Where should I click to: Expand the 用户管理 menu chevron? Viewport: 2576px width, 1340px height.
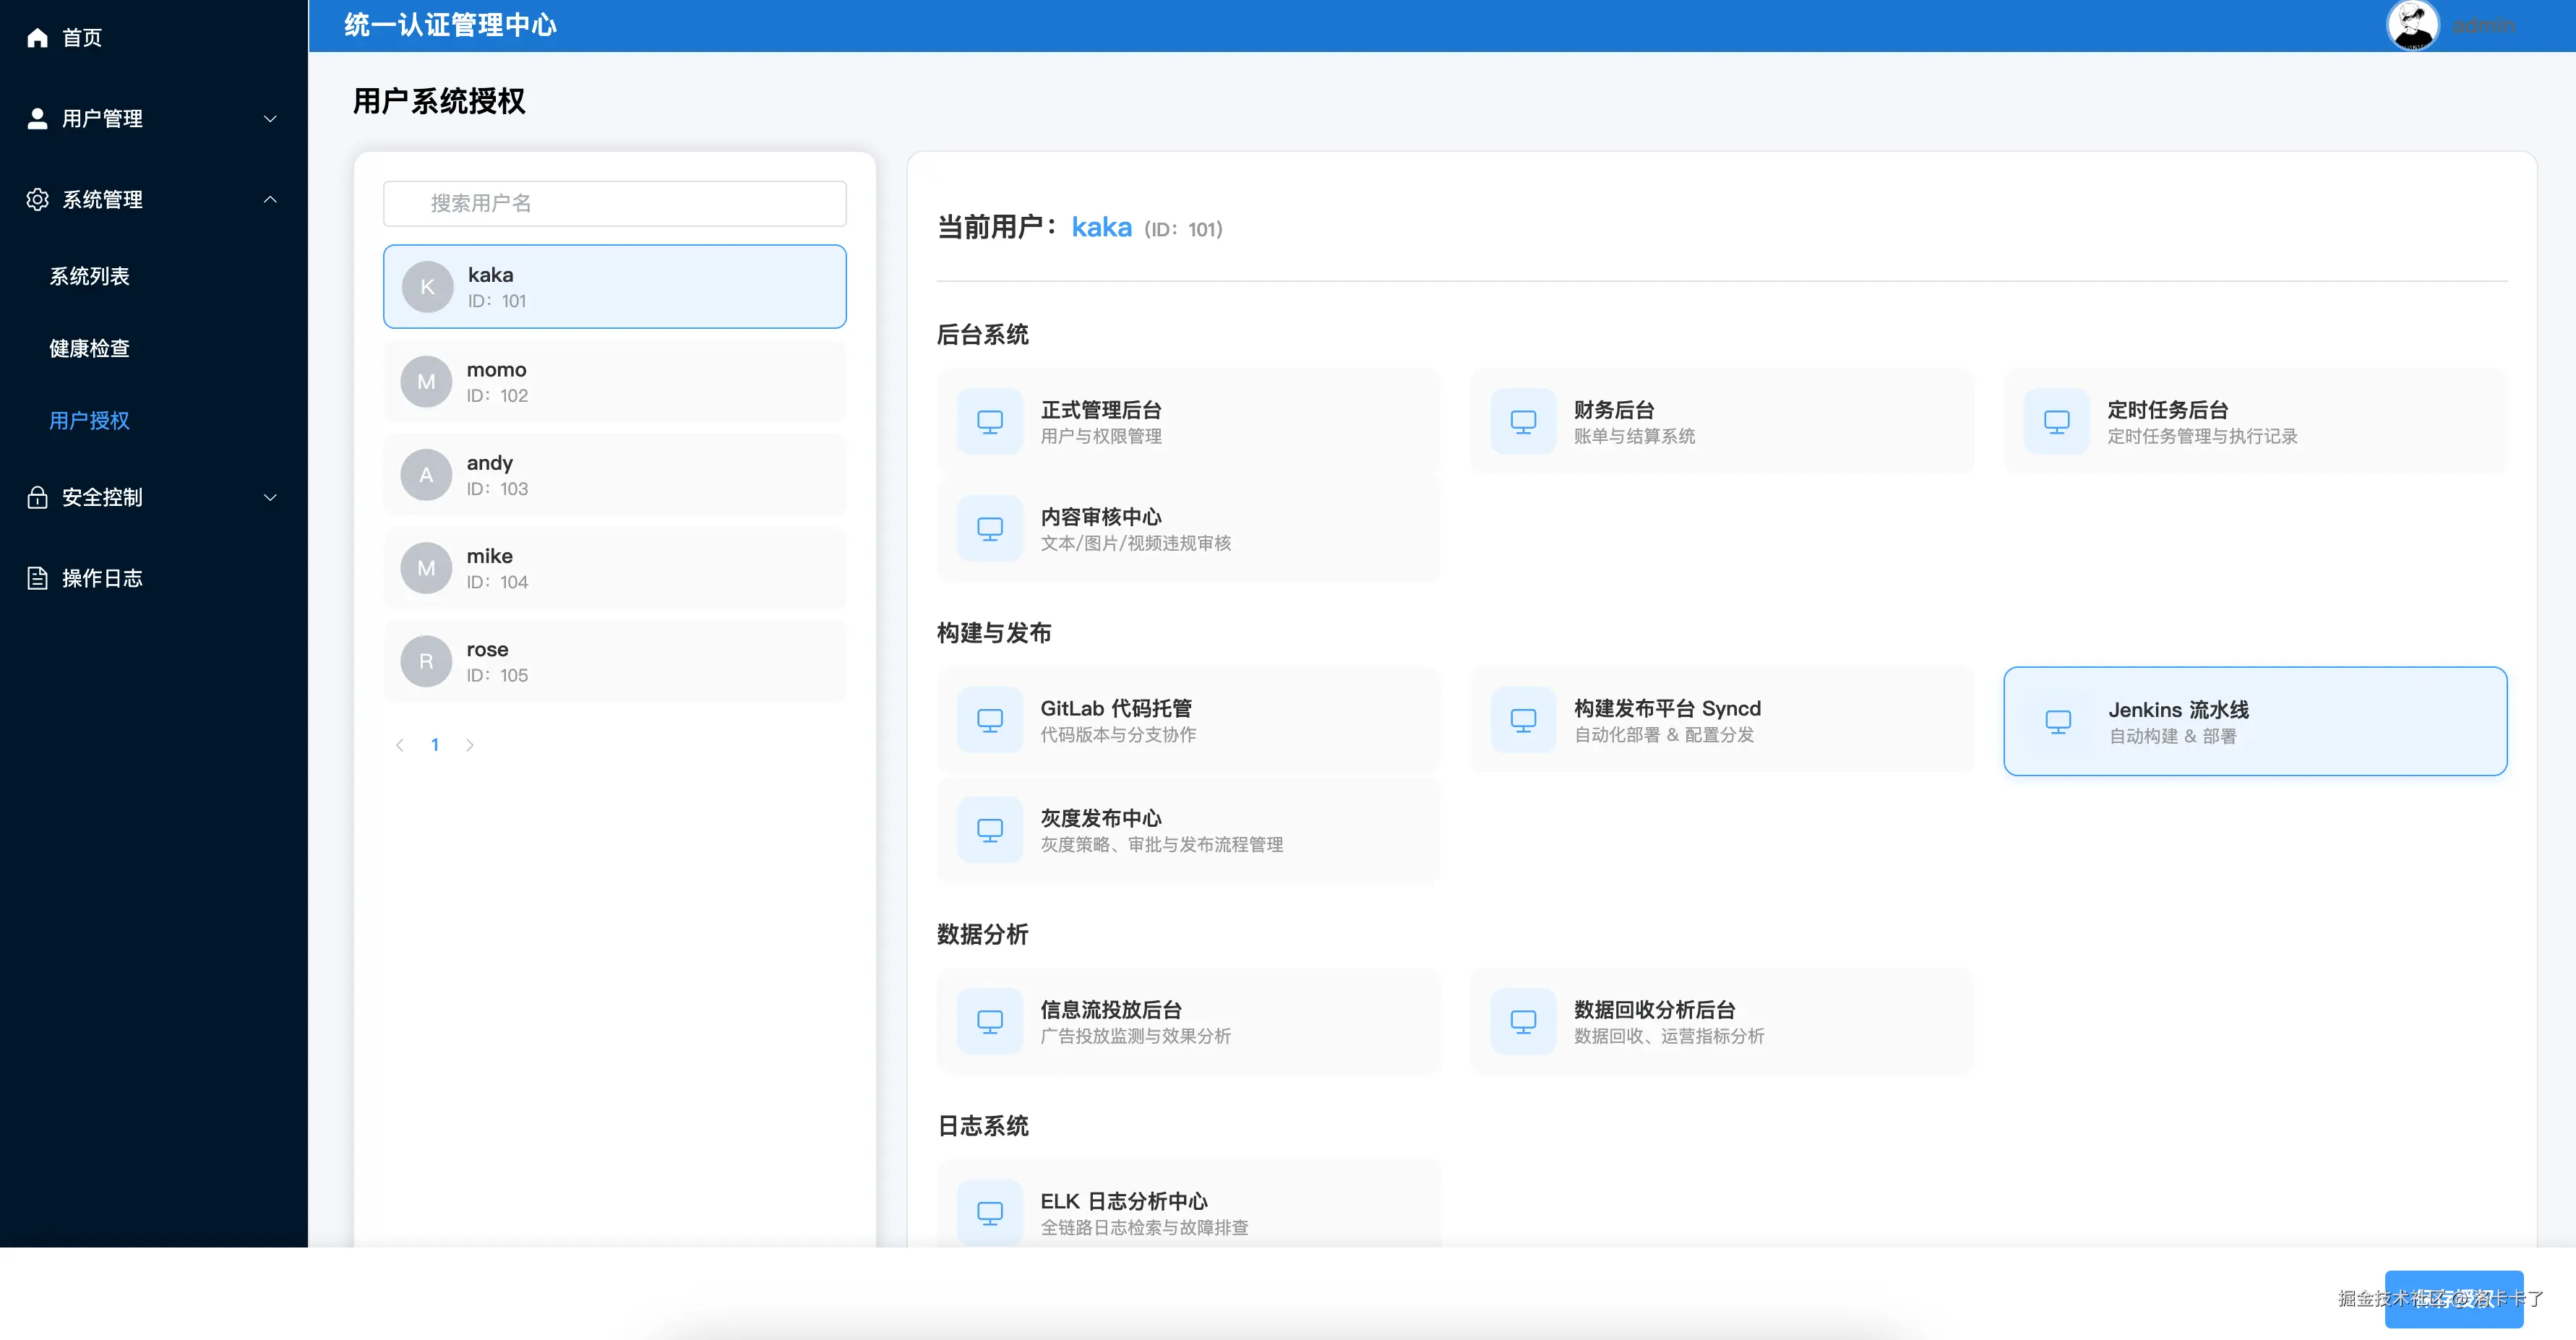click(270, 118)
